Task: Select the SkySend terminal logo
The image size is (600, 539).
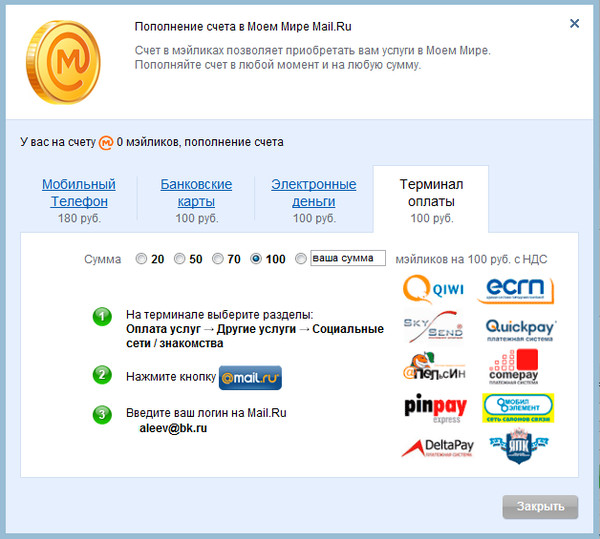Action: tap(433, 327)
